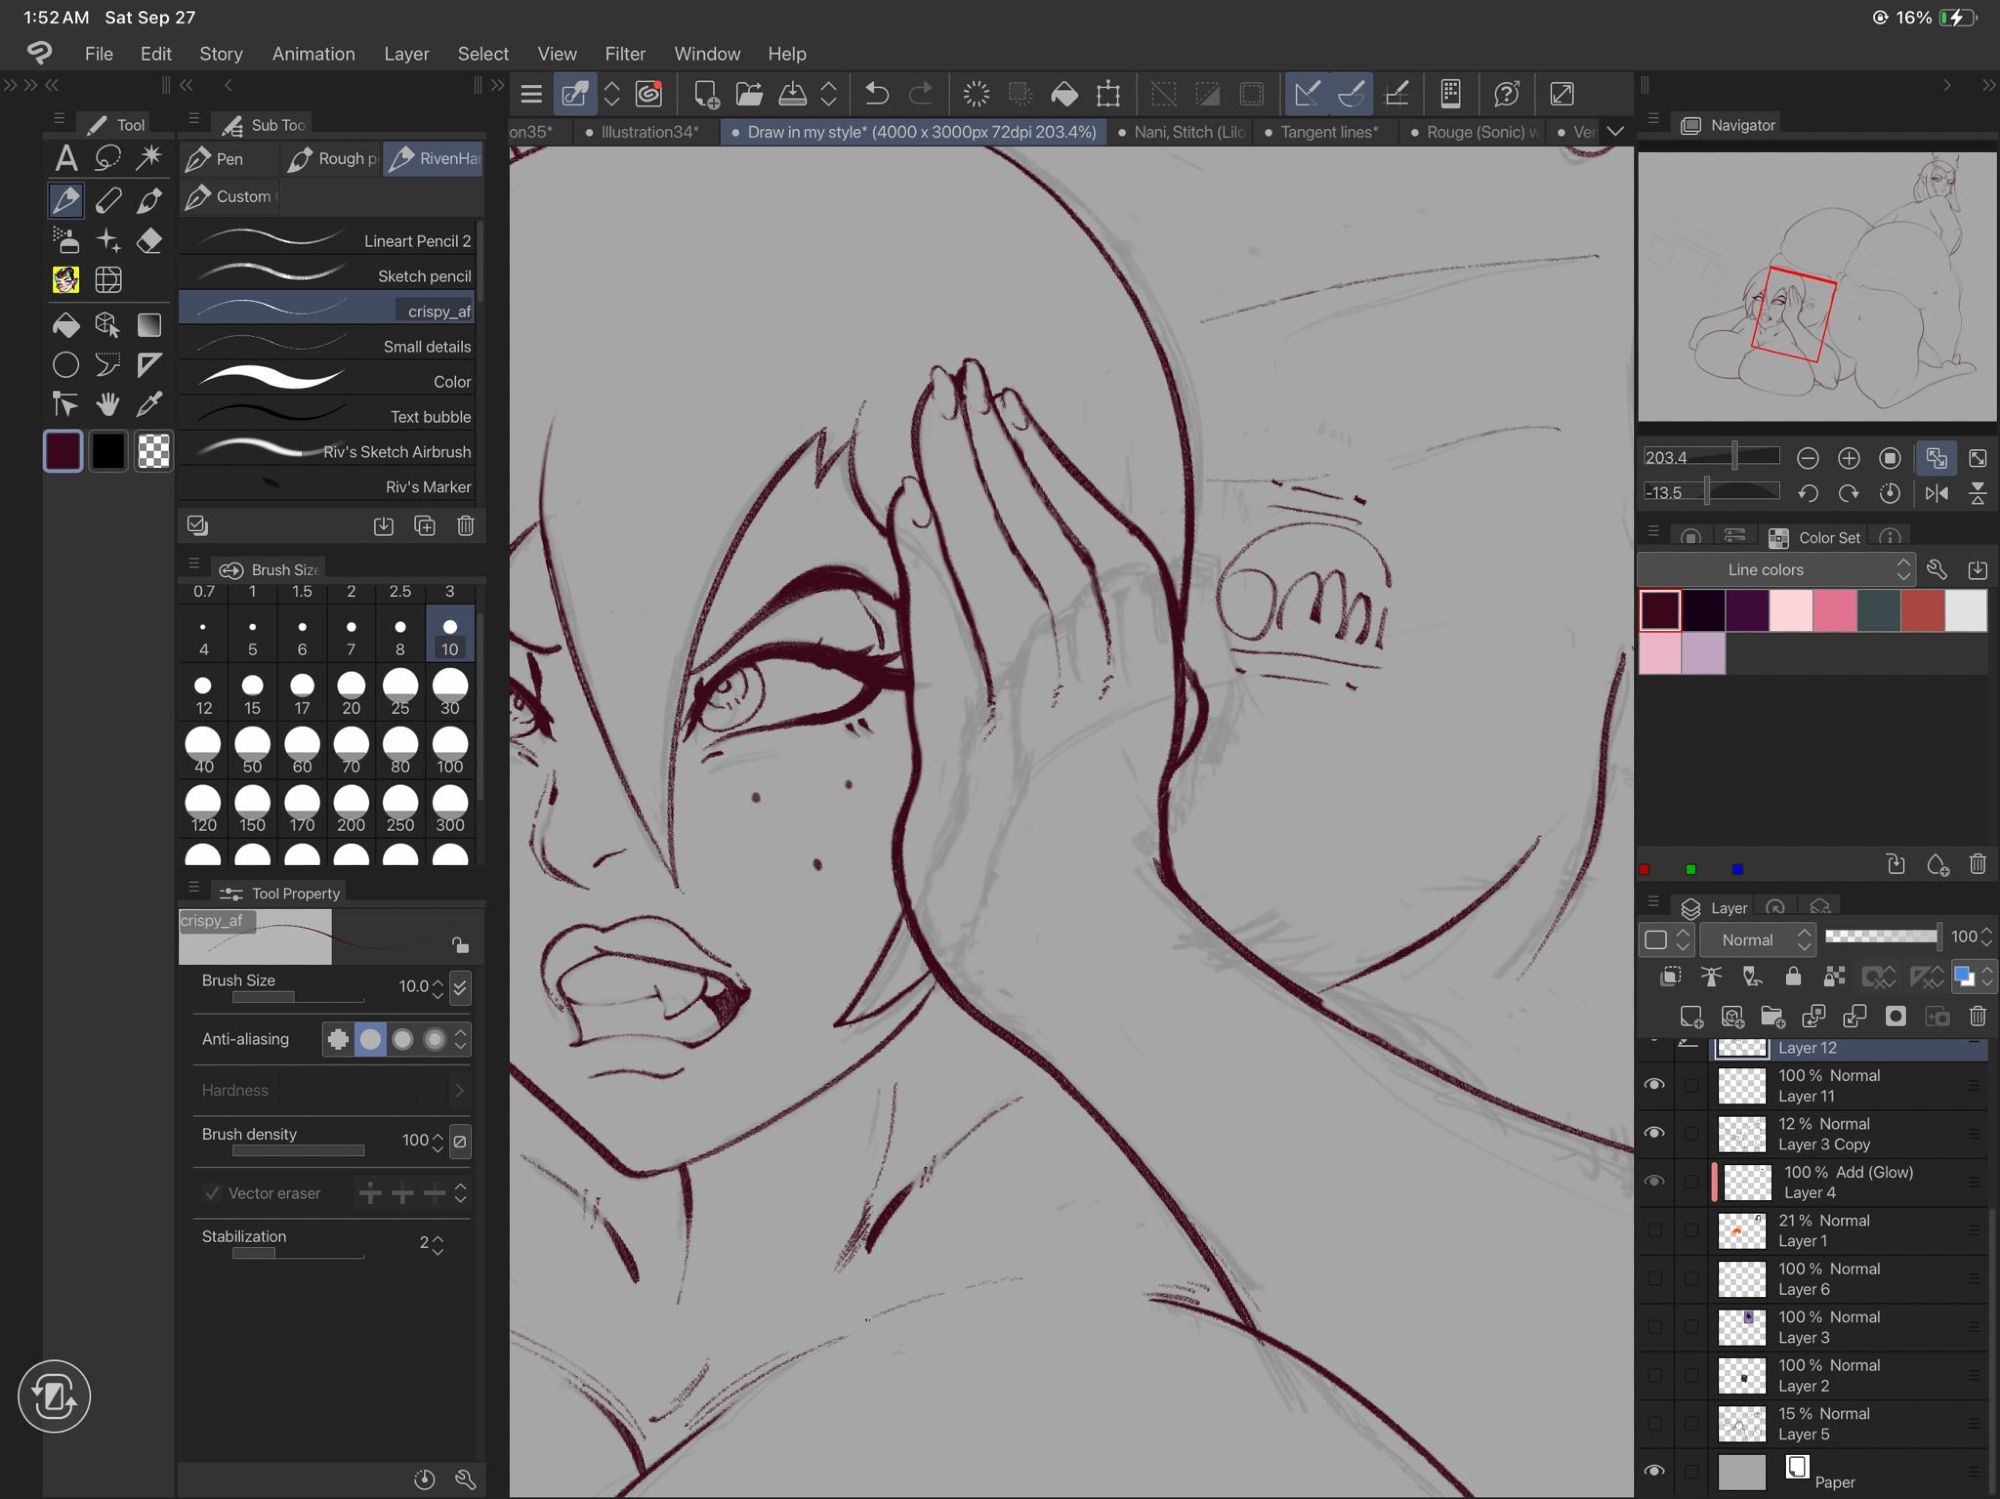Hide Layer 11 using its eye icon
The image size is (2000, 1499).
pos(1654,1084)
